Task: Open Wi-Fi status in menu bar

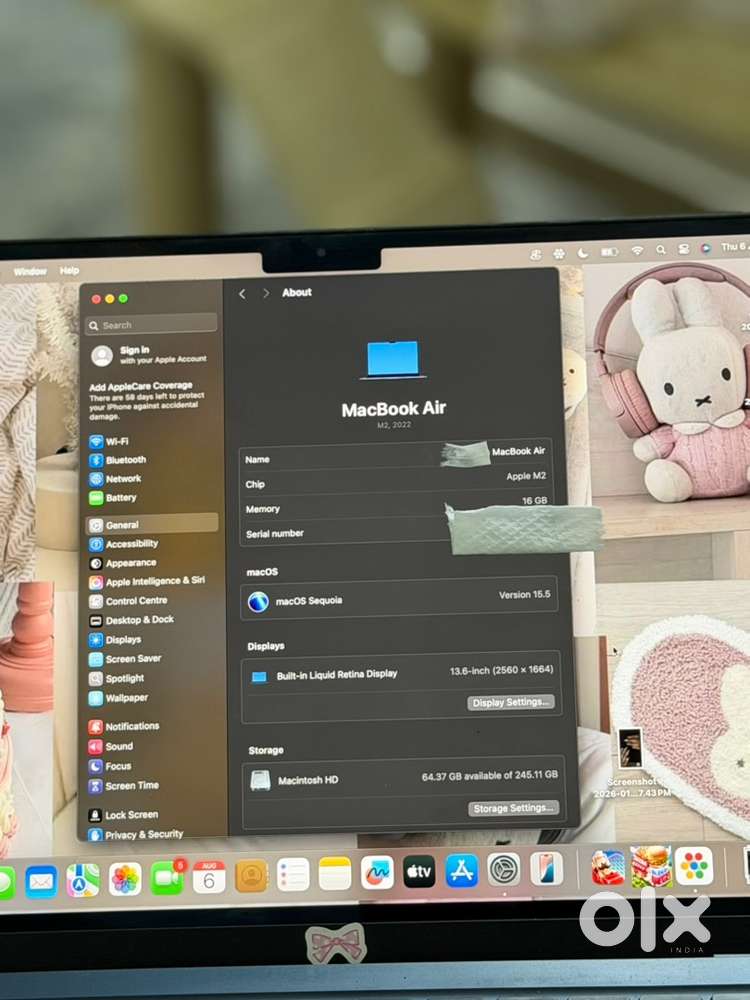Action: (x=637, y=251)
